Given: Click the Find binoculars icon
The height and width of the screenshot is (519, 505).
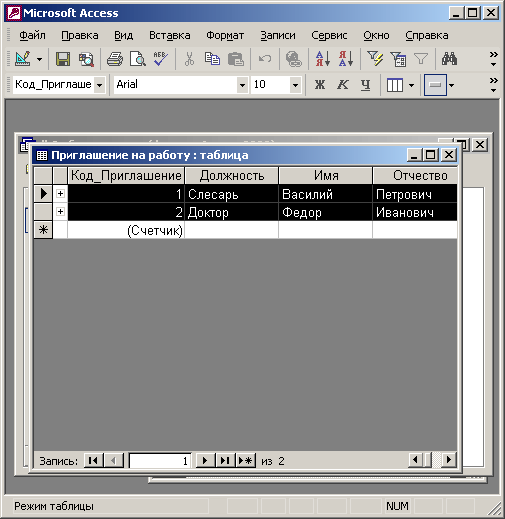Looking at the screenshot, I should [x=449, y=59].
